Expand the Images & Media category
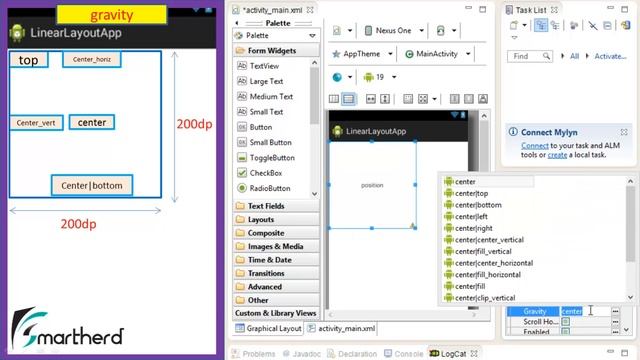Image resolution: width=640 pixels, height=360 pixels. 276,247
